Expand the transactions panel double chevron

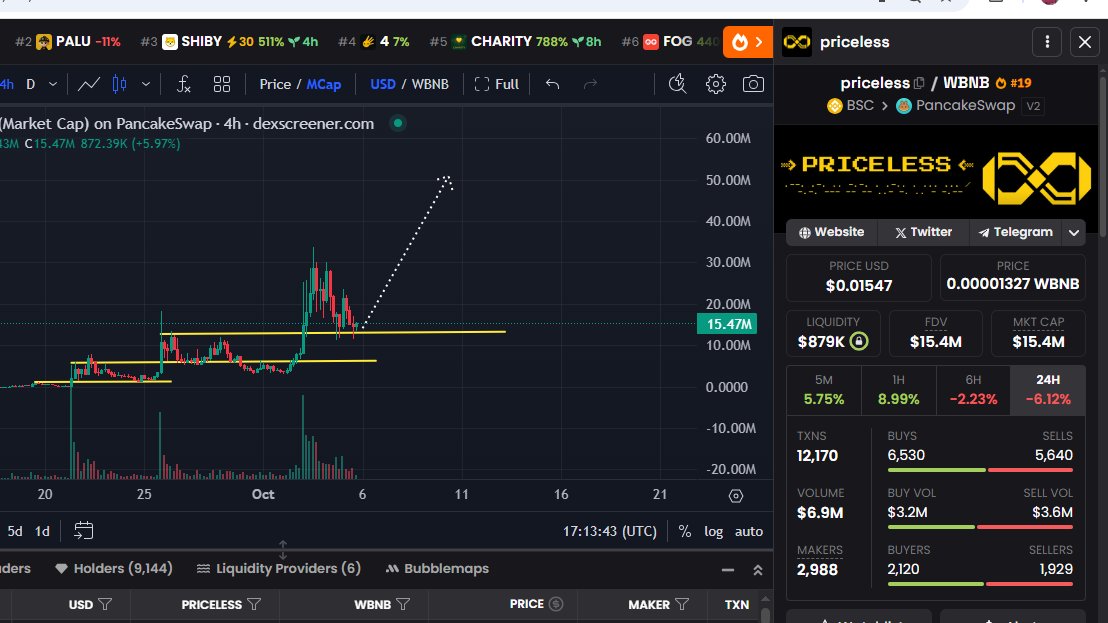coord(758,570)
